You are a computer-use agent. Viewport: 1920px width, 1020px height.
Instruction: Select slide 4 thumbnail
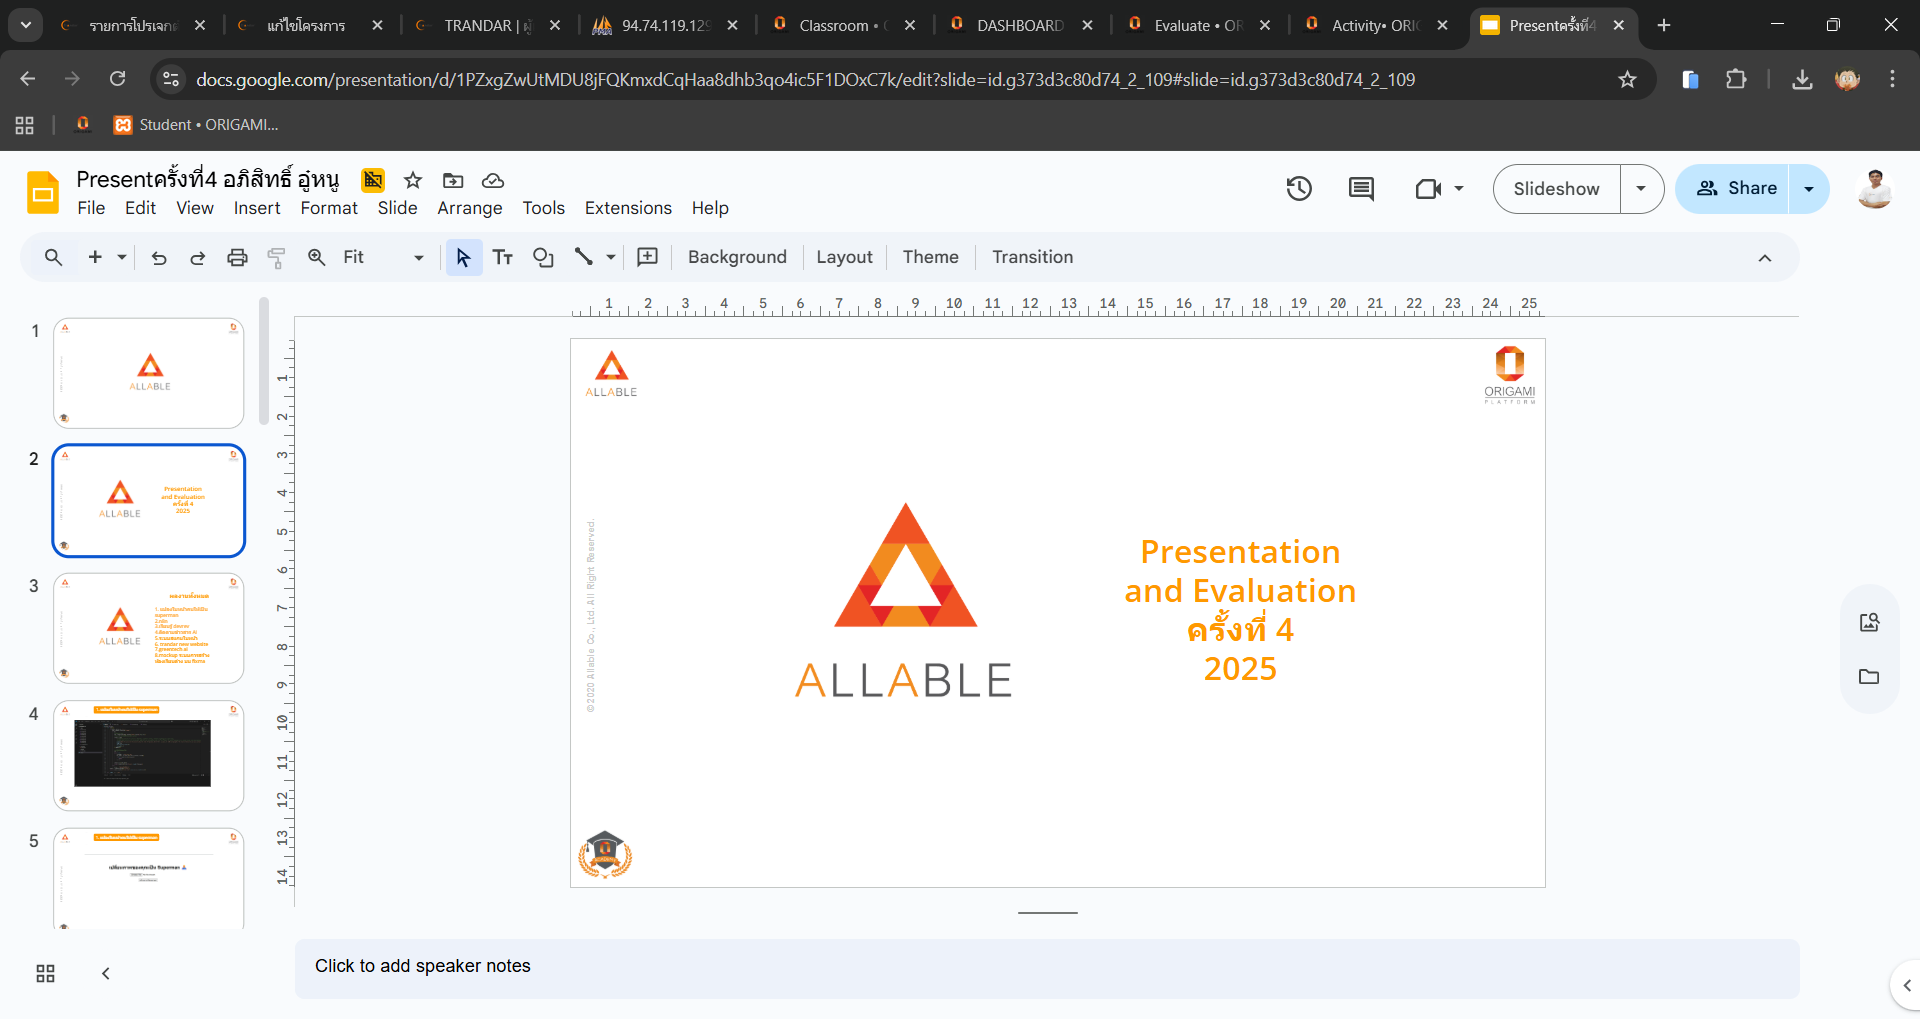(x=148, y=755)
